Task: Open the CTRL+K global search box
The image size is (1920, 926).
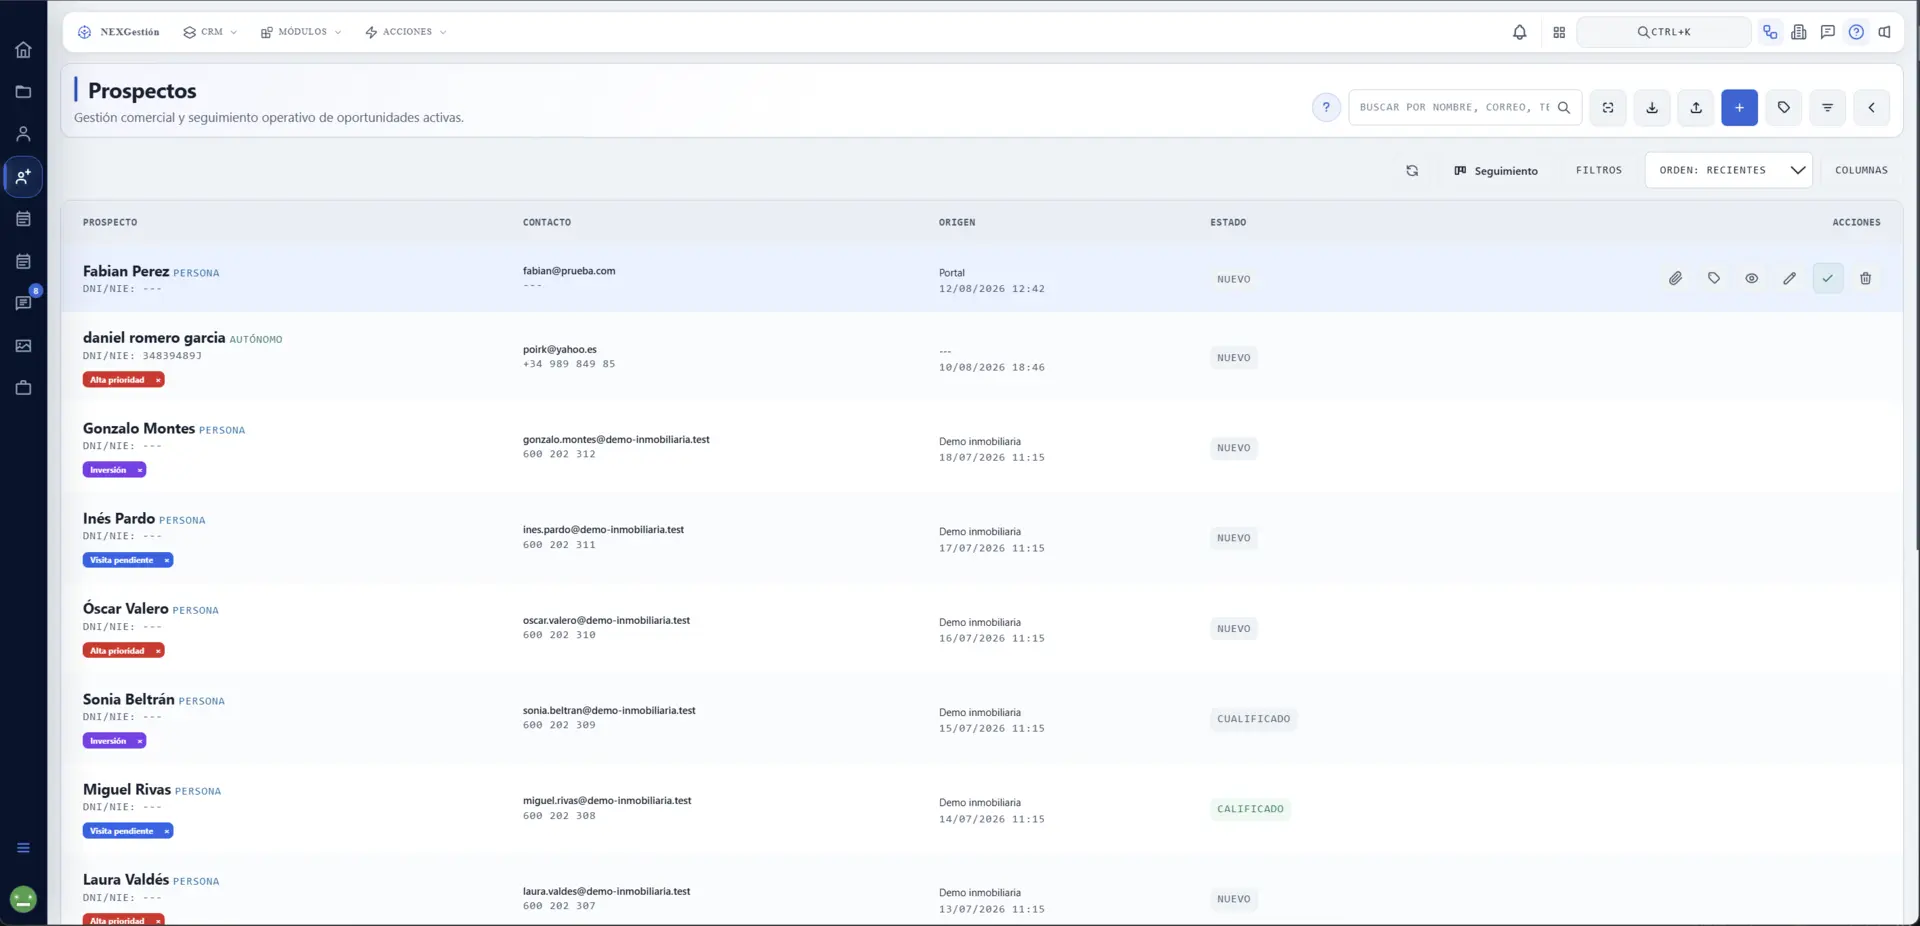Action: (1664, 32)
